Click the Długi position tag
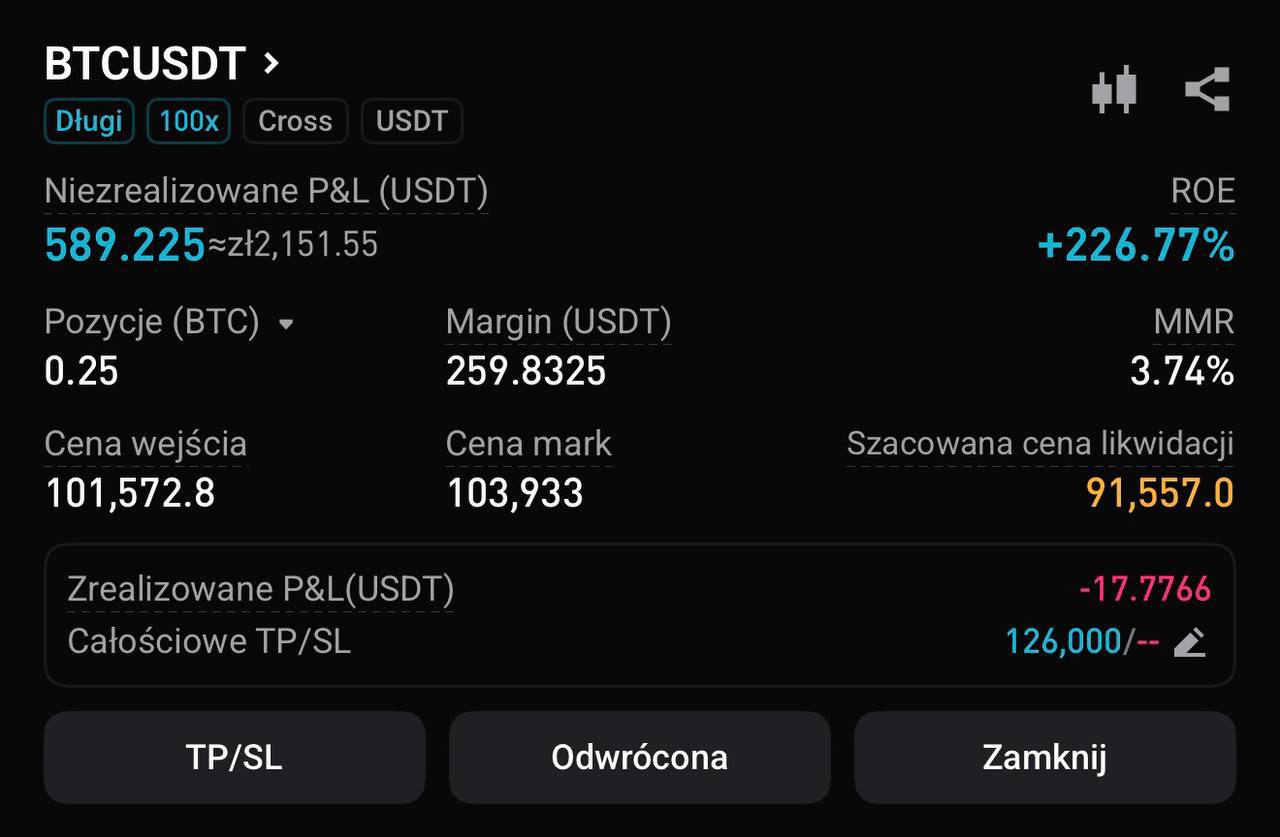The height and width of the screenshot is (837, 1280). (x=89, y=122)
